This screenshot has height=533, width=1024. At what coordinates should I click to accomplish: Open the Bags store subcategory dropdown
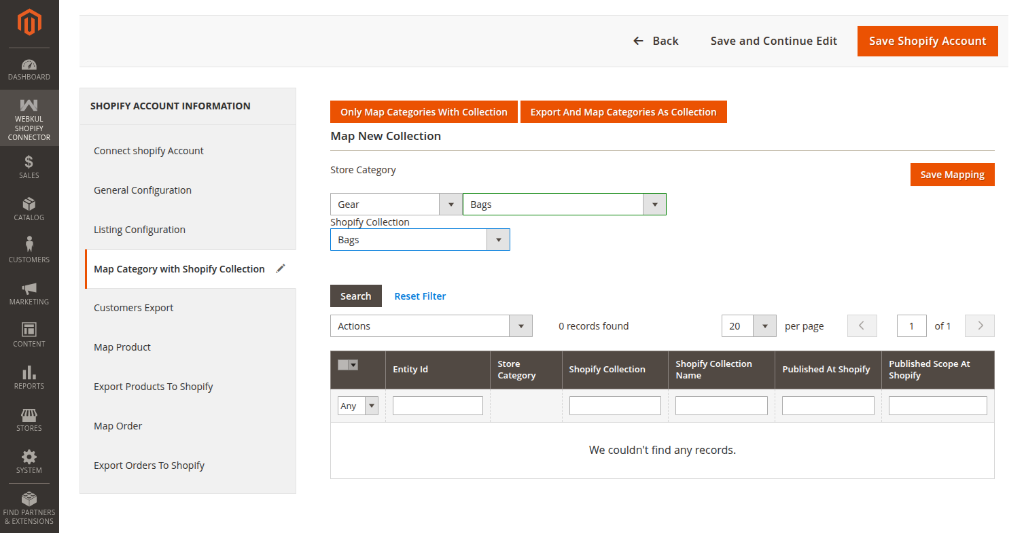[x=564, y=204]
